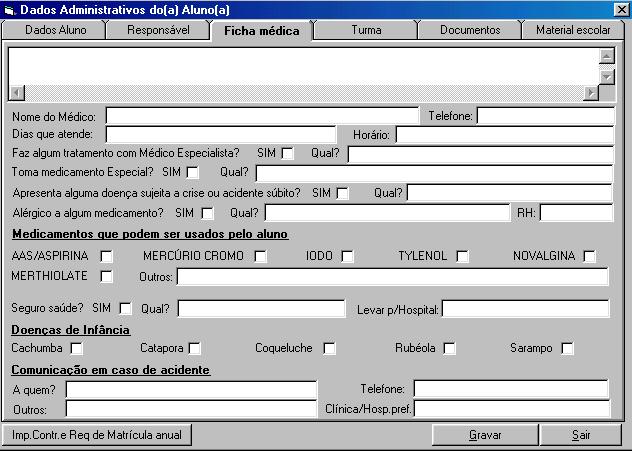Click the Sair button
The image size is (632, 451).
click(581, 435)
